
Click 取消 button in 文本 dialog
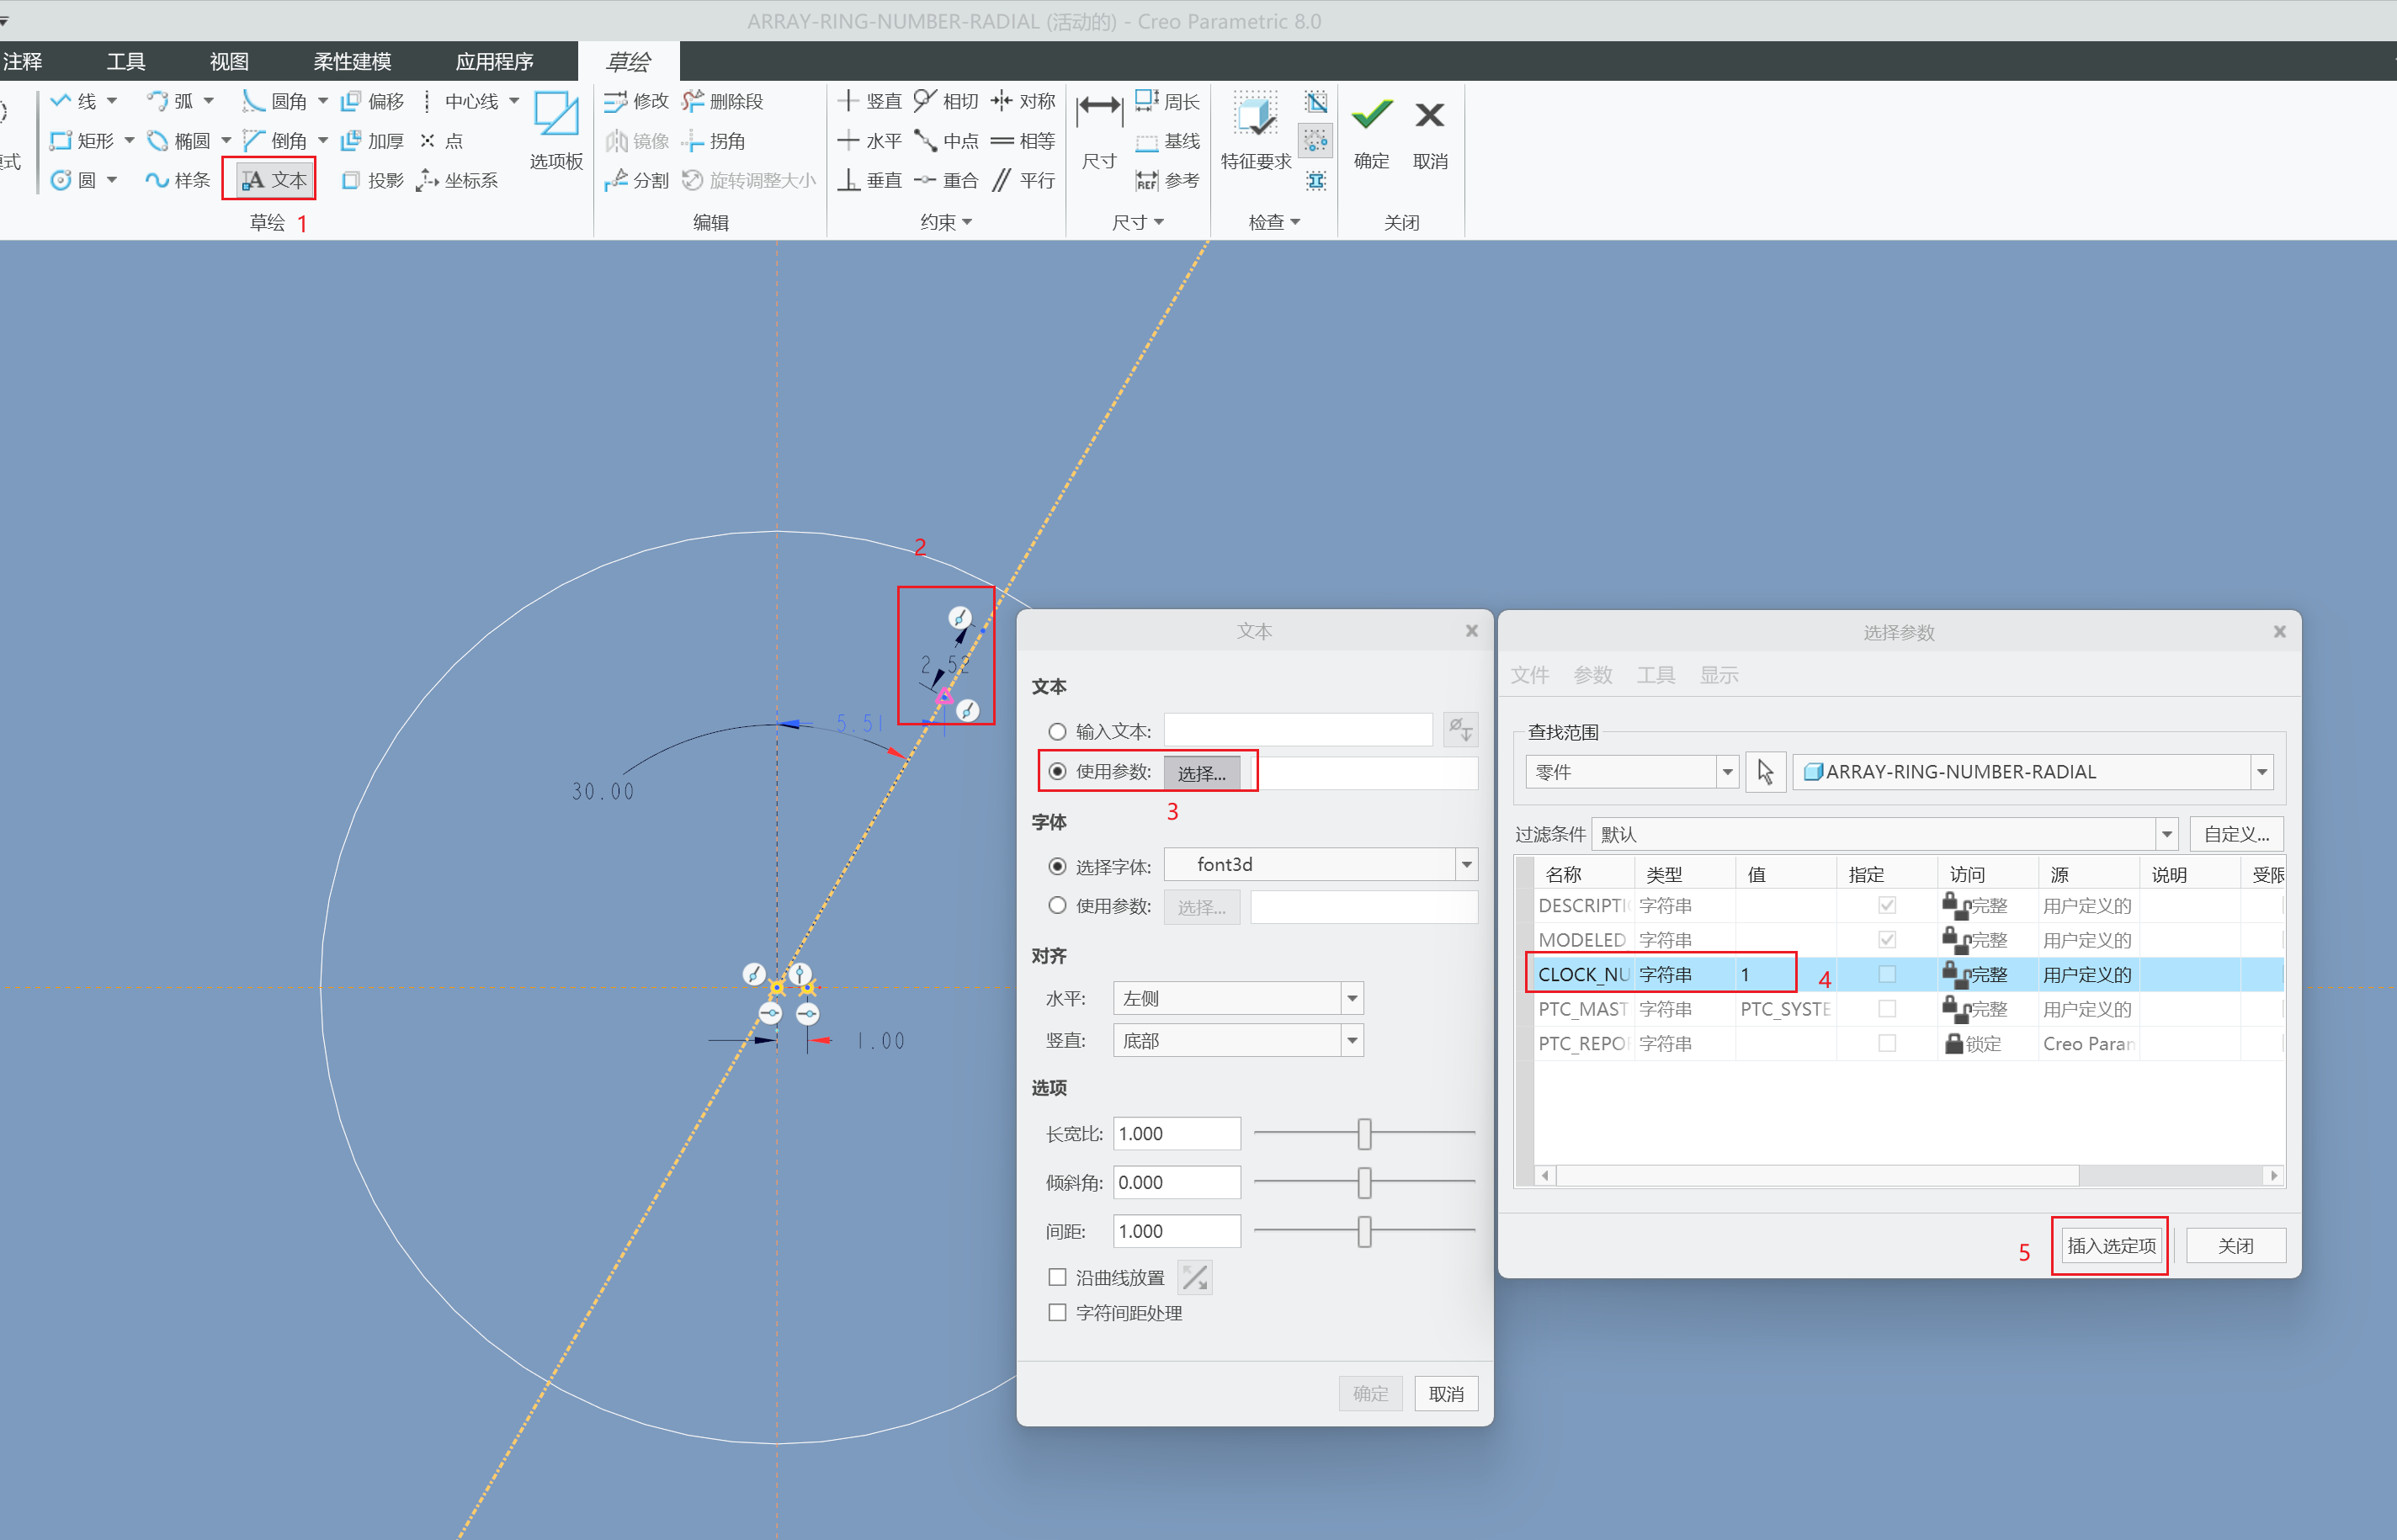1446,1393
